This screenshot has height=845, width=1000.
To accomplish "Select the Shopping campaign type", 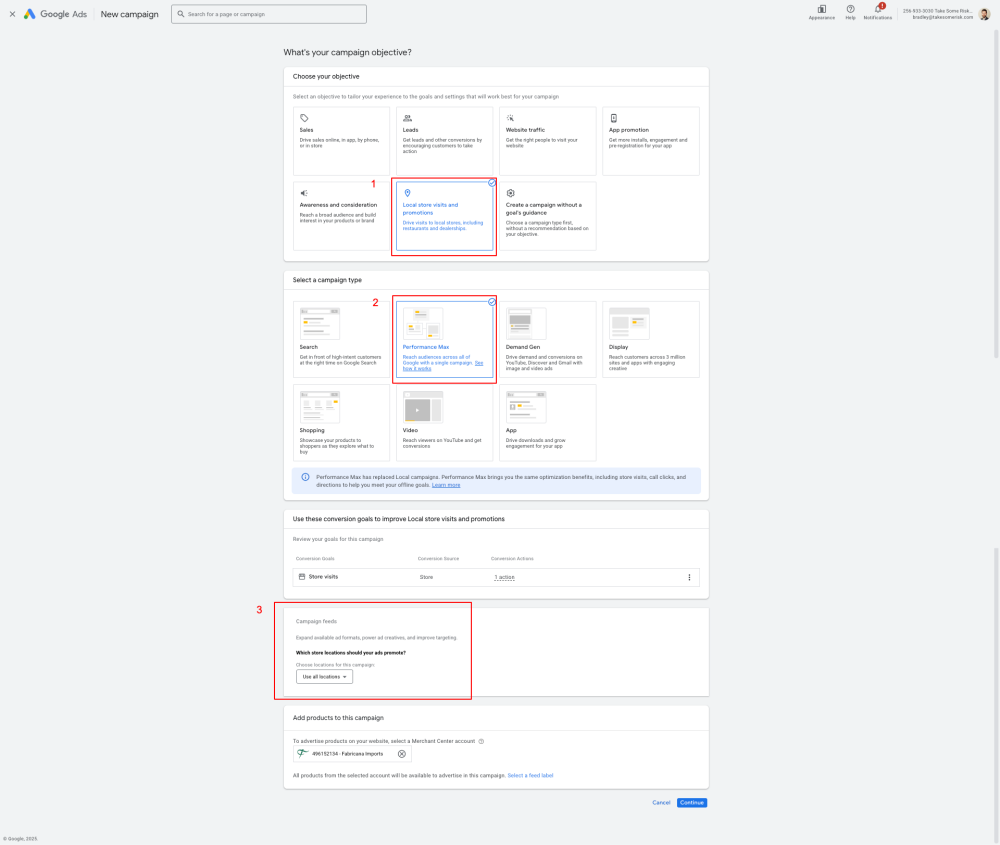I will point(341,422).
